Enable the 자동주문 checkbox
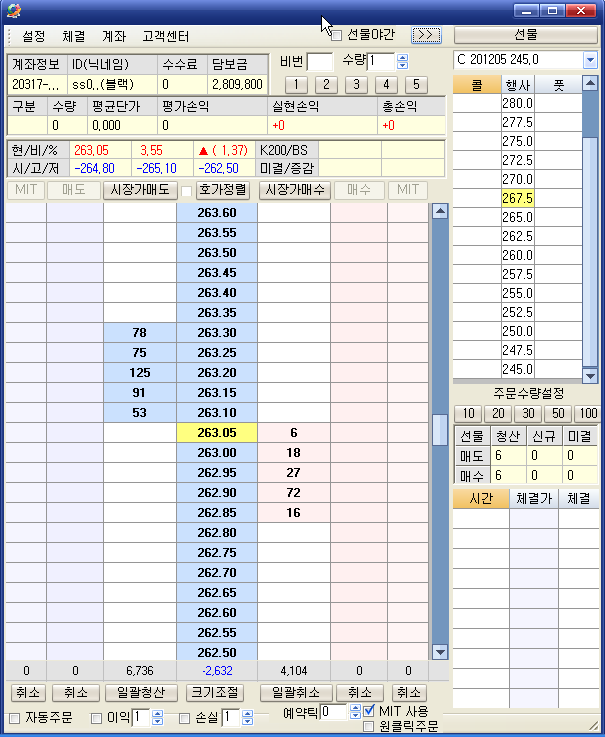 [15, 718]
